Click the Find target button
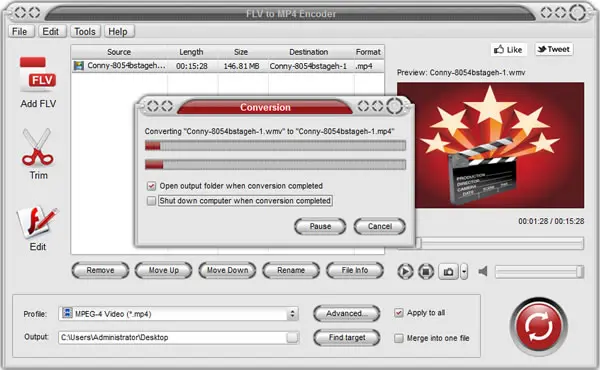 (x=347, y=337)
